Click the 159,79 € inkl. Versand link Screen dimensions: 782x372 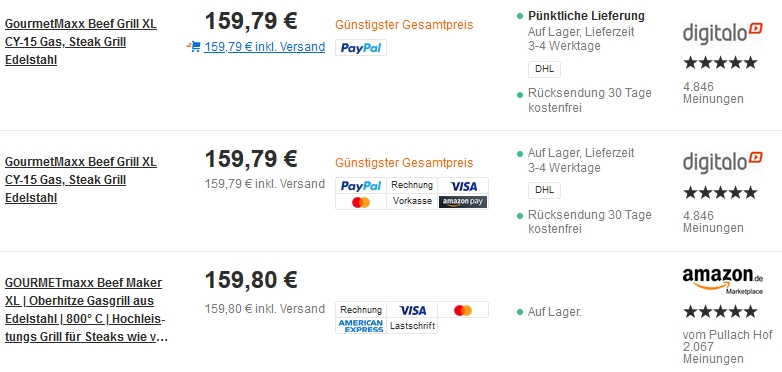(x=264, y=47)
